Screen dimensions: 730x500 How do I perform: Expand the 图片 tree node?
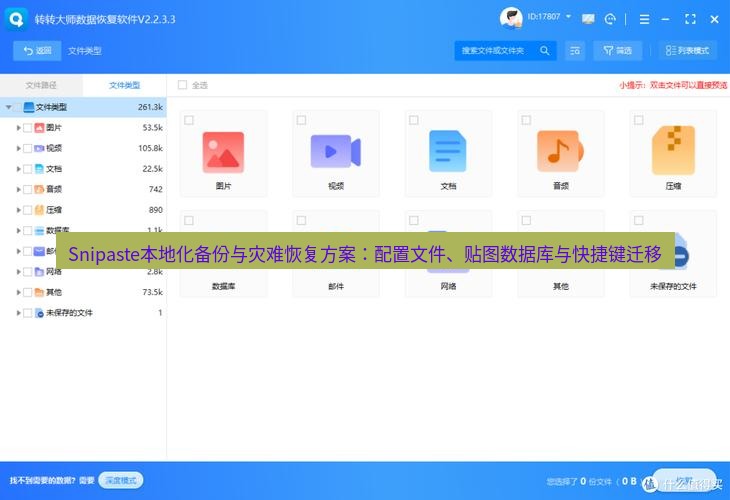tap(18, 128)
